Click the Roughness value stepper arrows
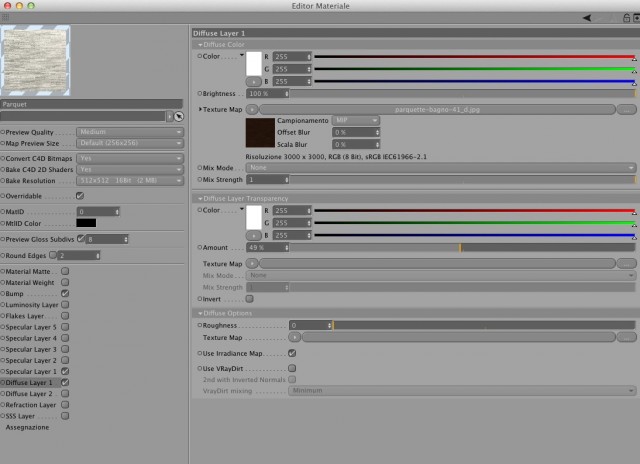Screen dimensions: 640x464 coord(329,325)
